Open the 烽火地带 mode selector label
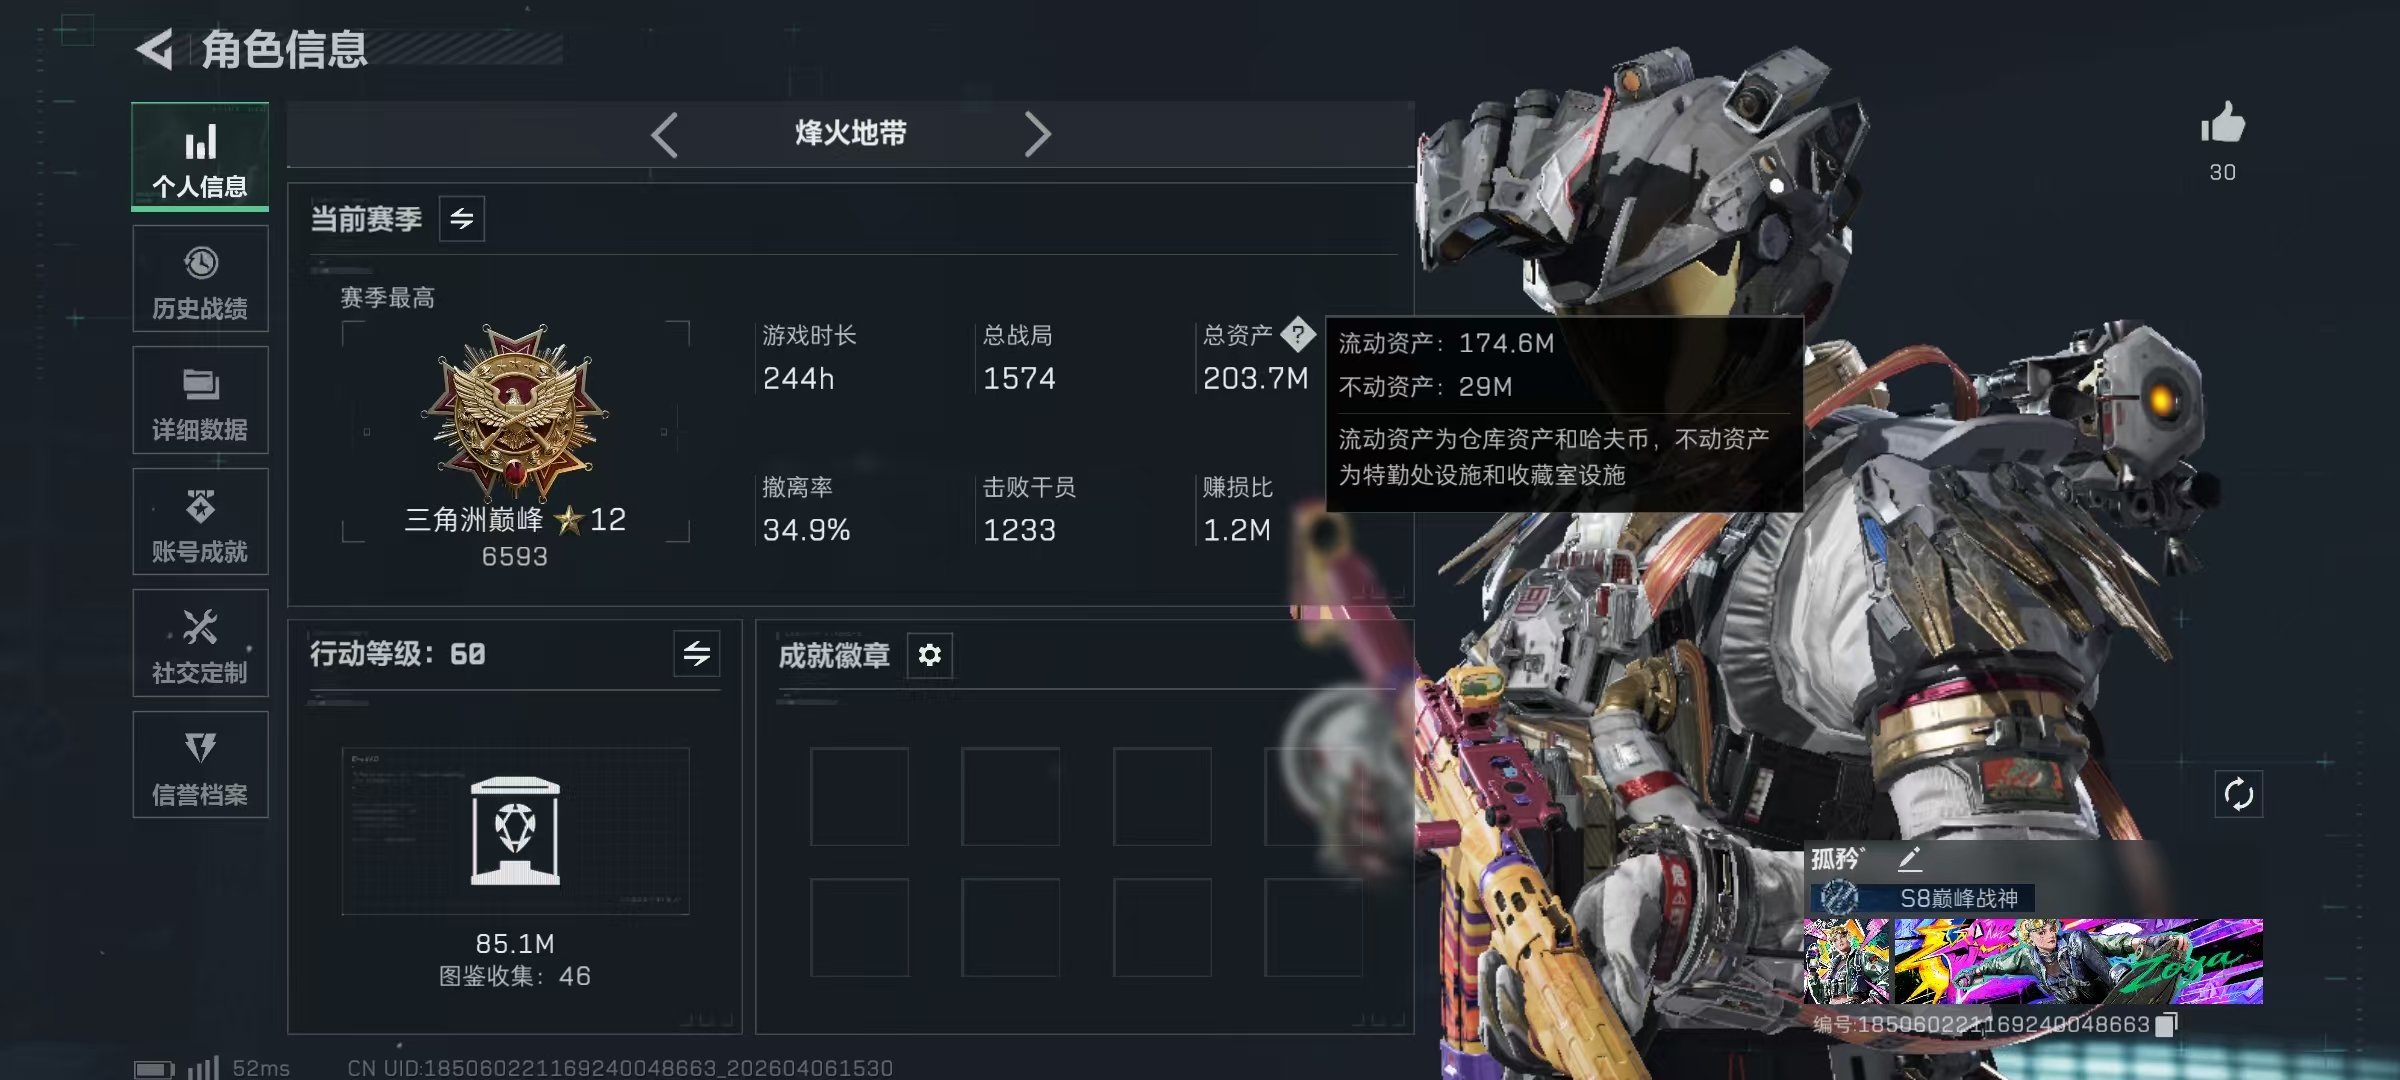The image size is (2400, 1080). 851,133
